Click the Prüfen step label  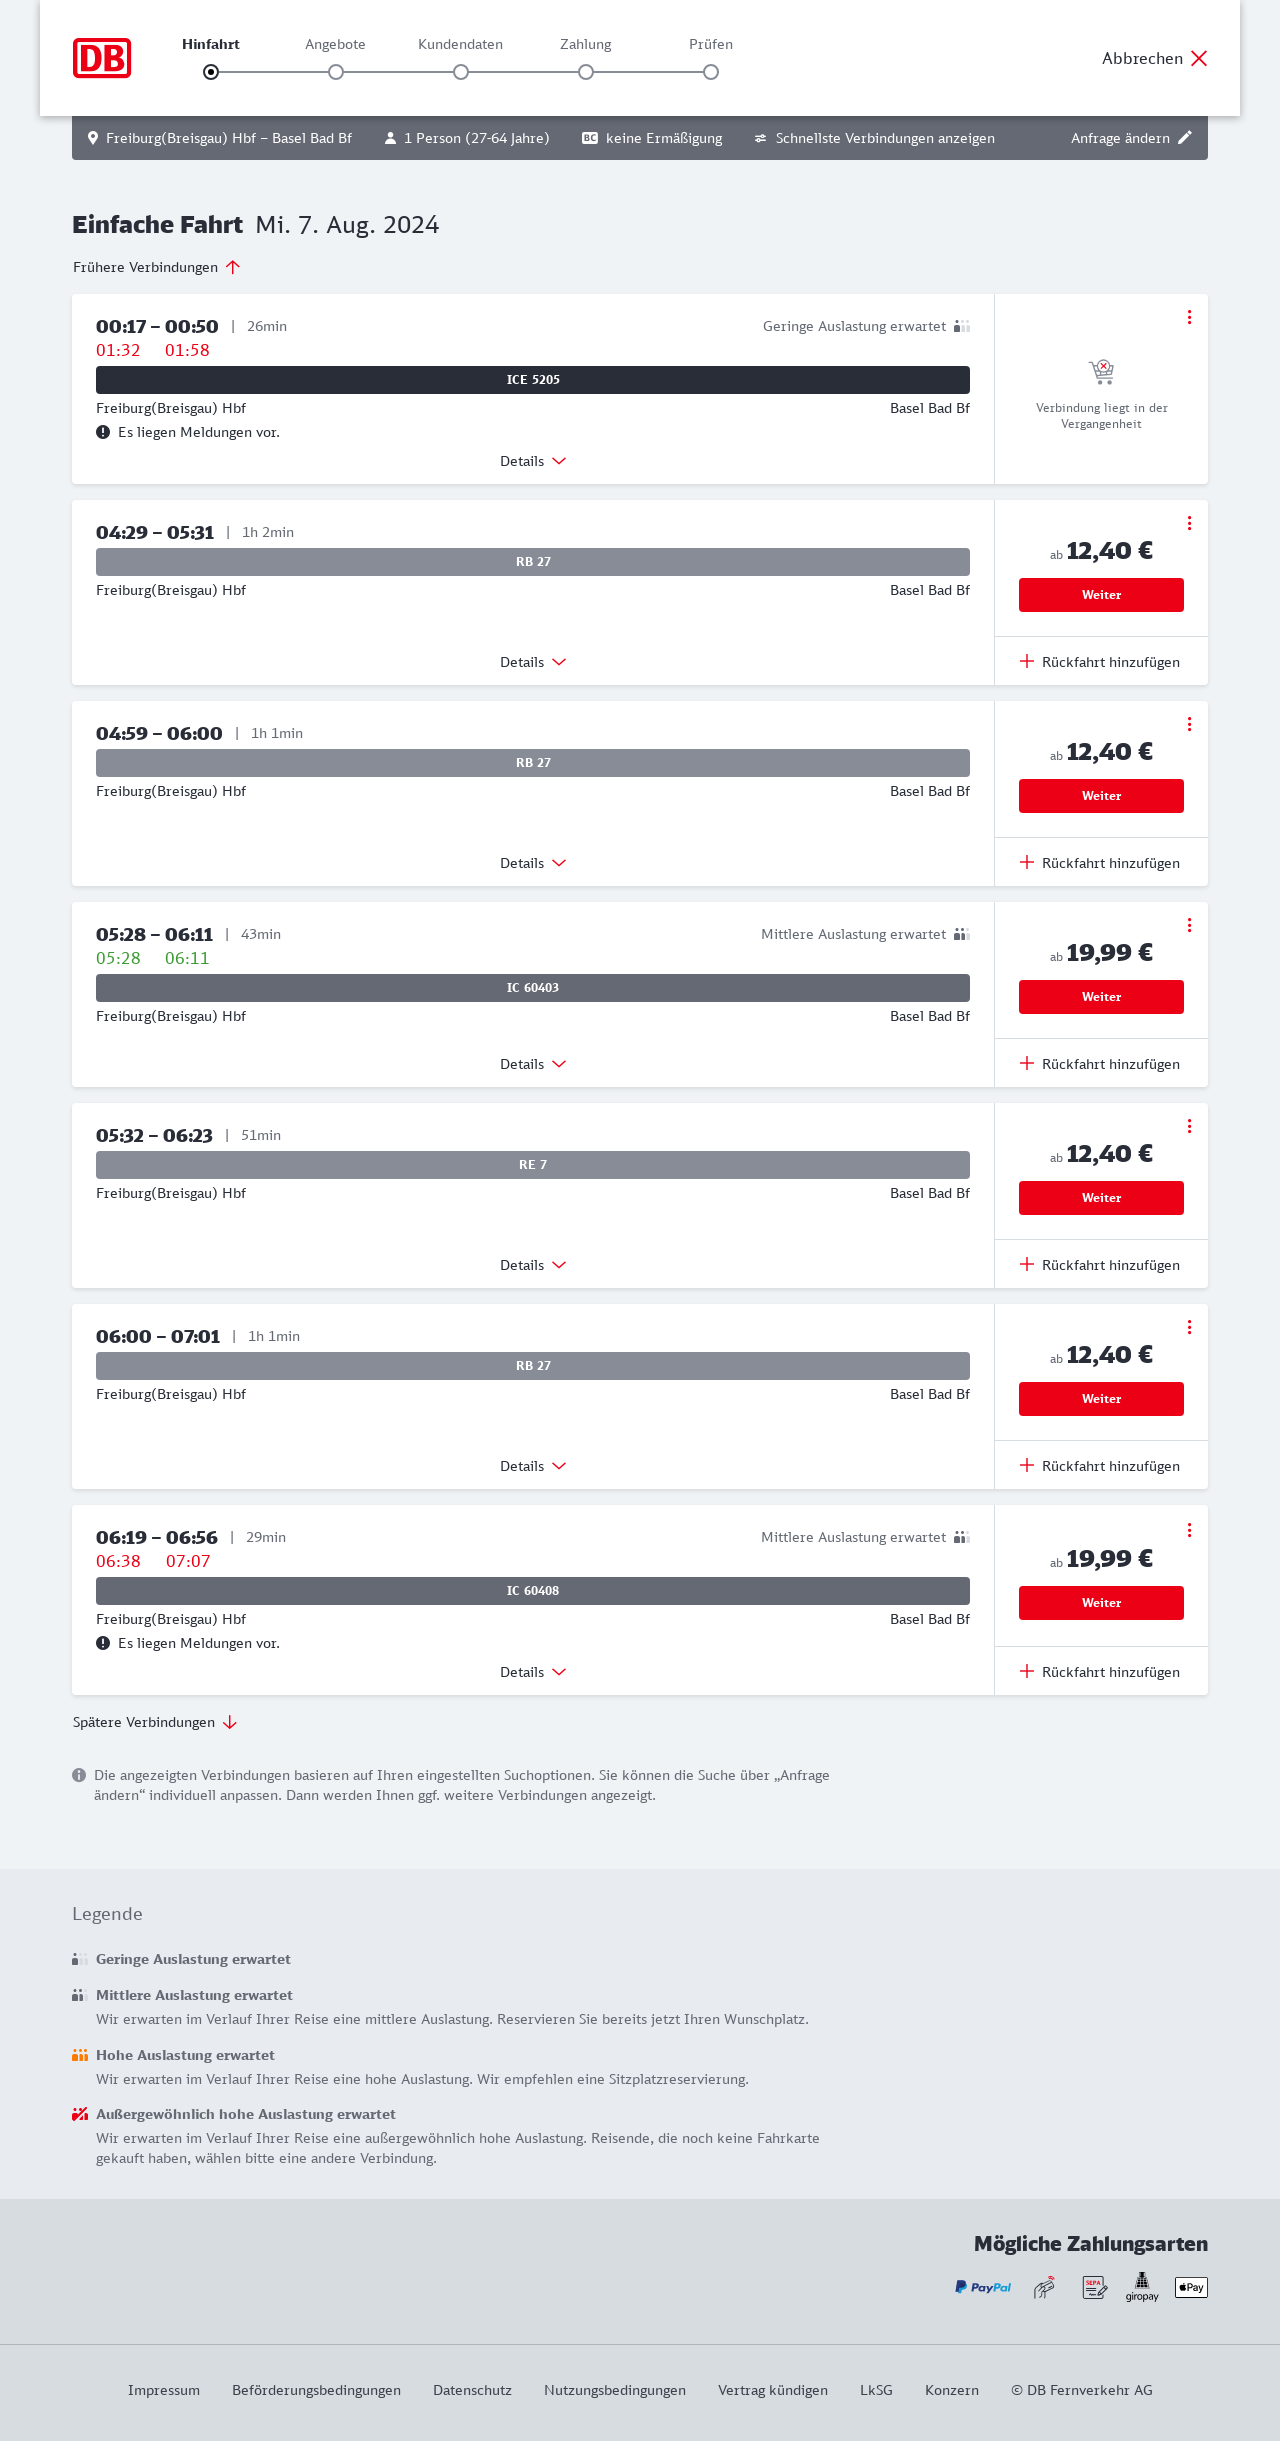(711, 44)
